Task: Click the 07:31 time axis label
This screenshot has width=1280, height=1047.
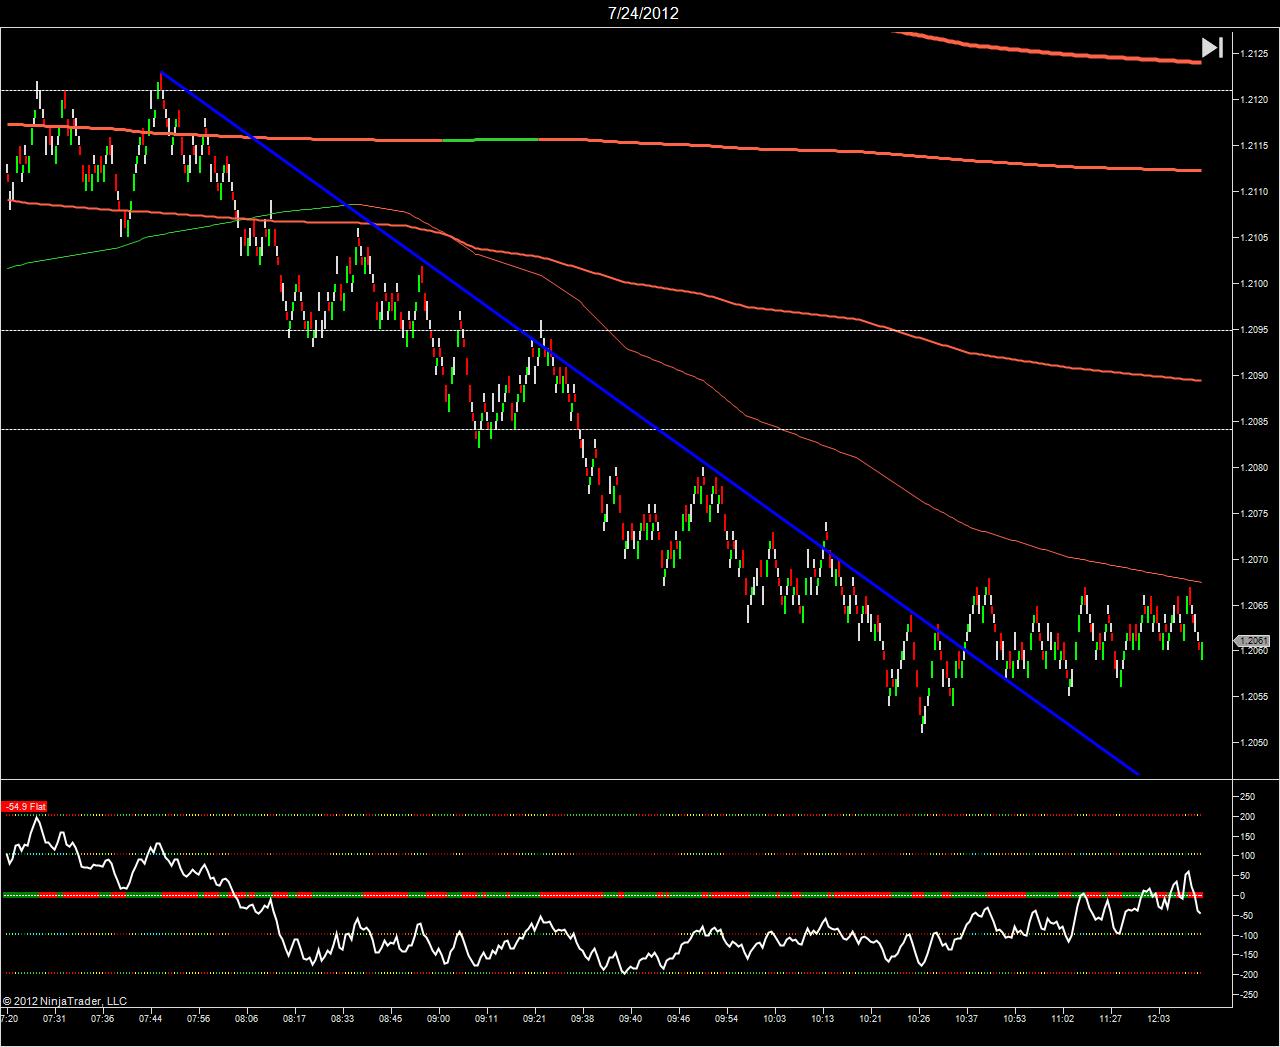Action: (x=54, y=1018)
